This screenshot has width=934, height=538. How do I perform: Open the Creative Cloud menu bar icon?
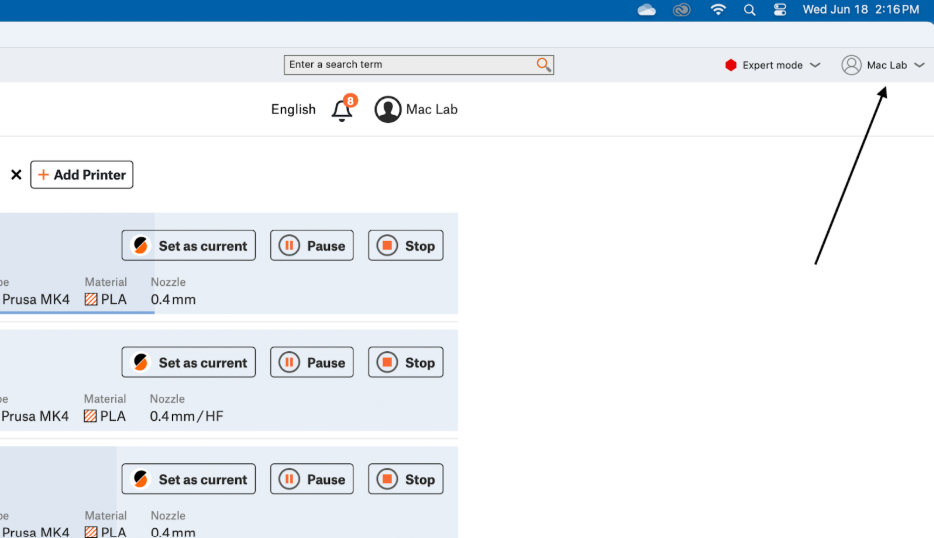tap(682, 10)
